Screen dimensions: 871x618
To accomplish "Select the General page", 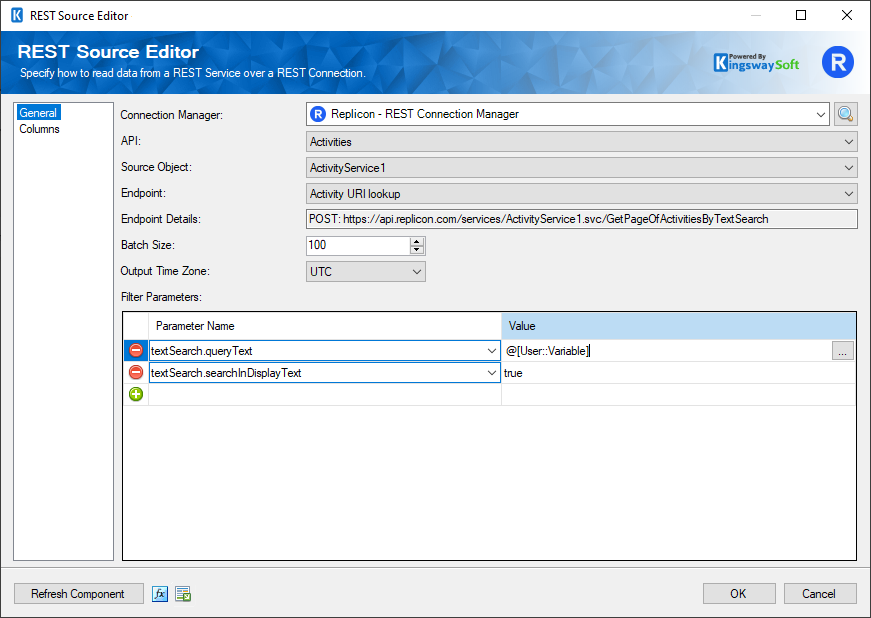I will click(x=38, y=113).
